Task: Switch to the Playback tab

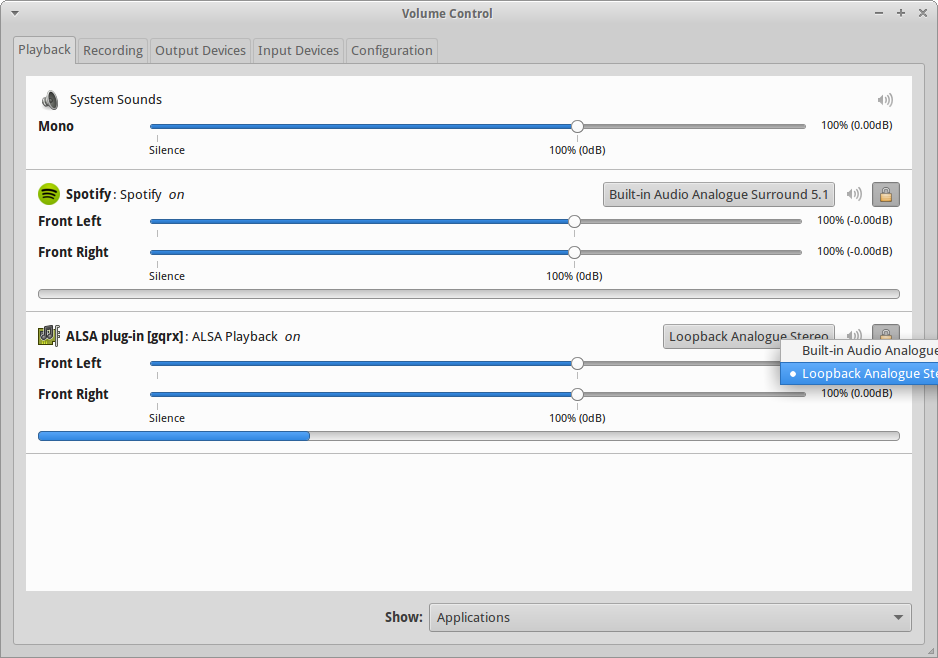Action: (x=44, y=50)
